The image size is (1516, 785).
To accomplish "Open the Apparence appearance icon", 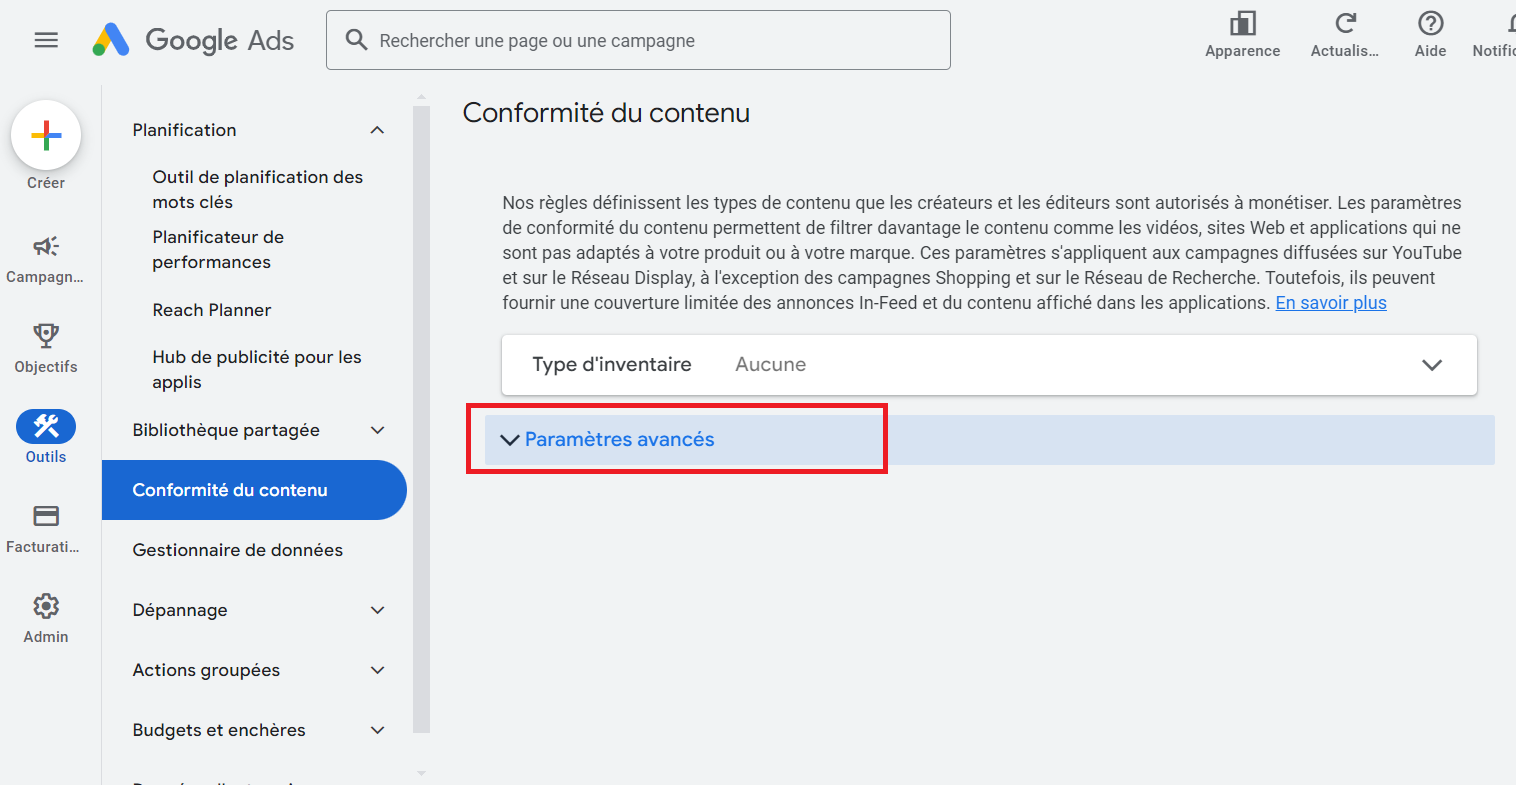I will click(1243, 24).
